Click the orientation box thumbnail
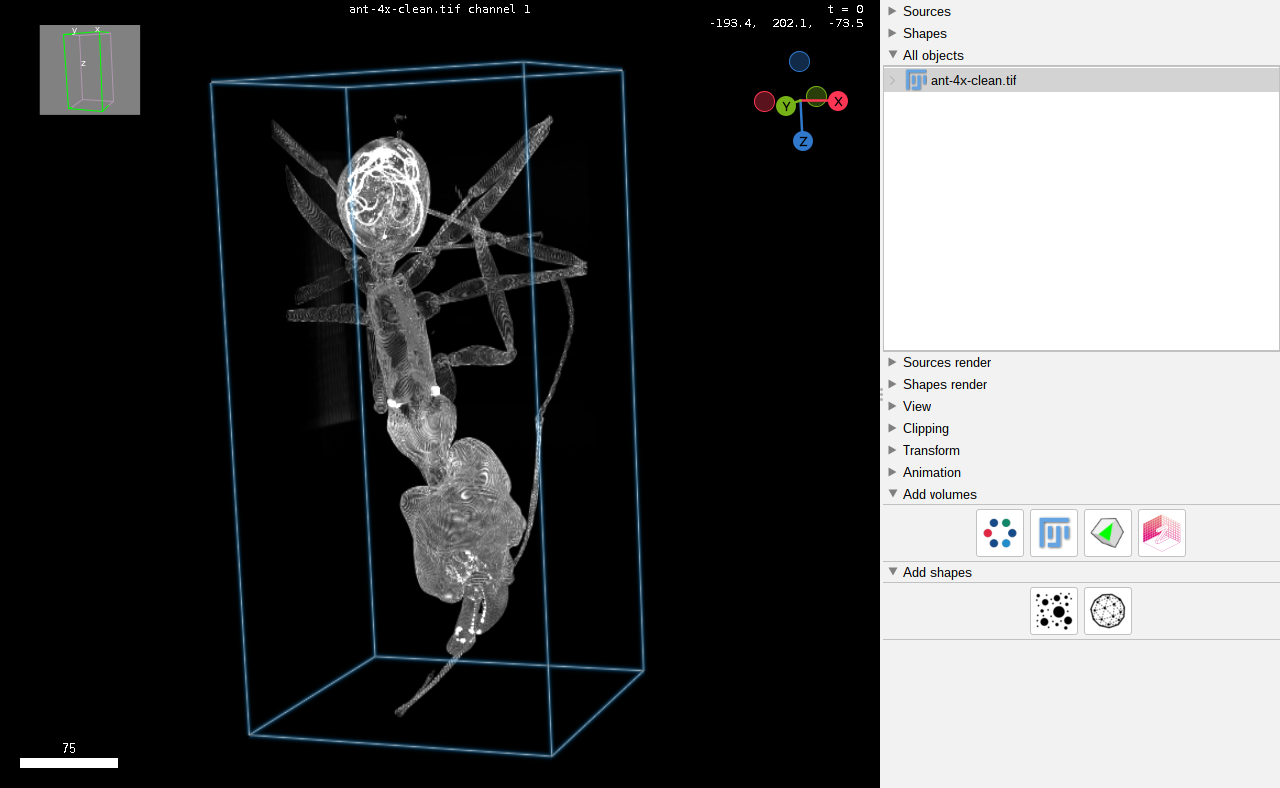Viewport: 1280px width, 788px height. point(90,70)
